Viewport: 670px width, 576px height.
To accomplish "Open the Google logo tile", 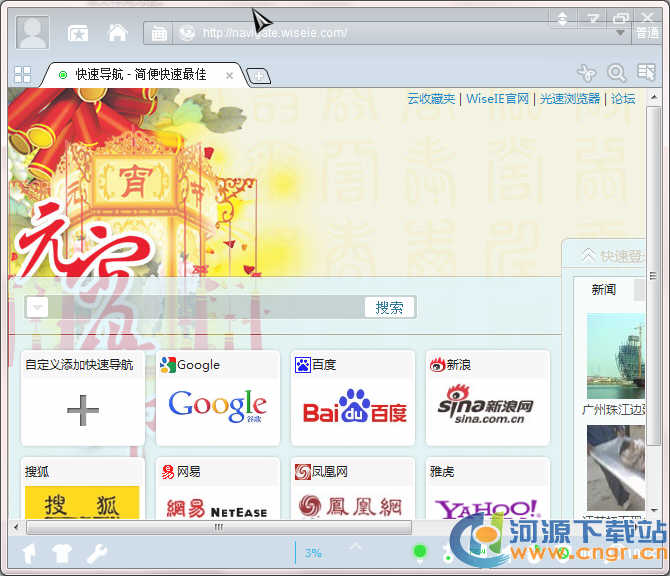I will click(218, 406).
